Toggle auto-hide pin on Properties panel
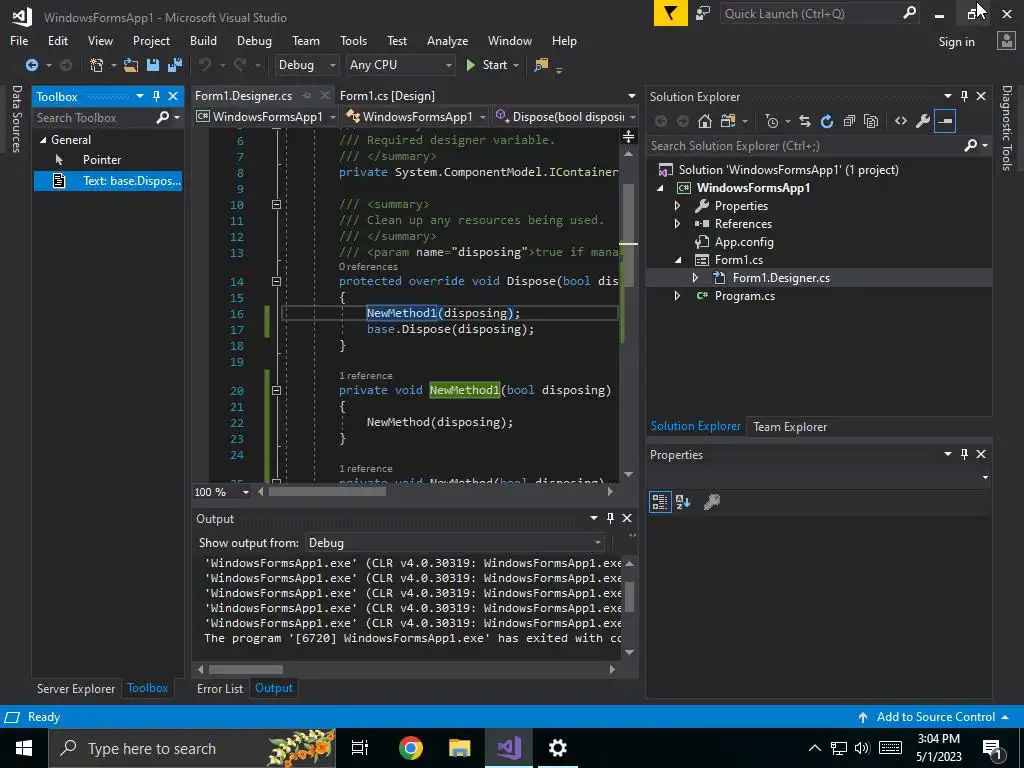1024x768 pixels. click(964, 454)
